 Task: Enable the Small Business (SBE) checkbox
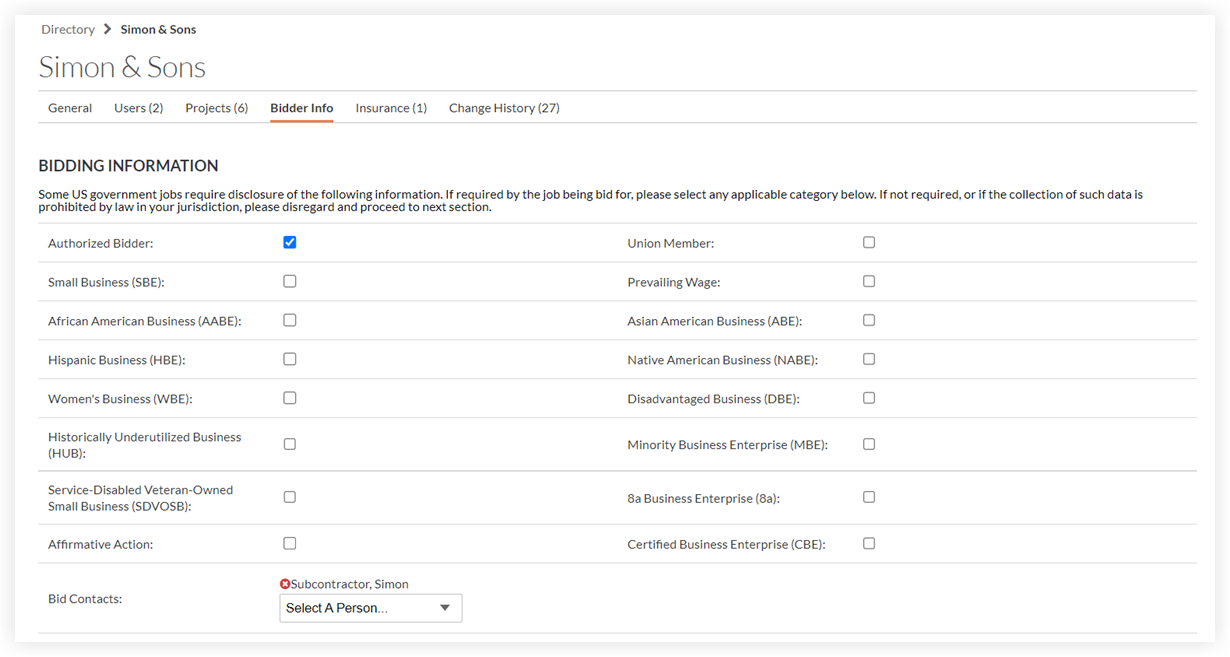click(x=290, y=281)
